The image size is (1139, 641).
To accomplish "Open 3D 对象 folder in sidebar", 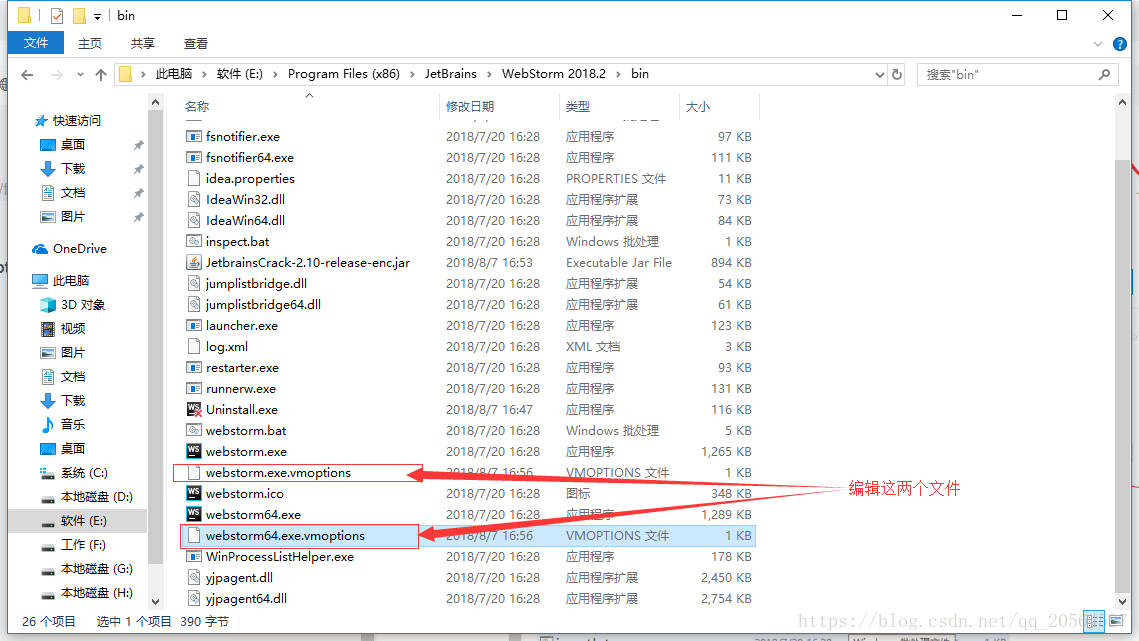I will tap(83, 305).
